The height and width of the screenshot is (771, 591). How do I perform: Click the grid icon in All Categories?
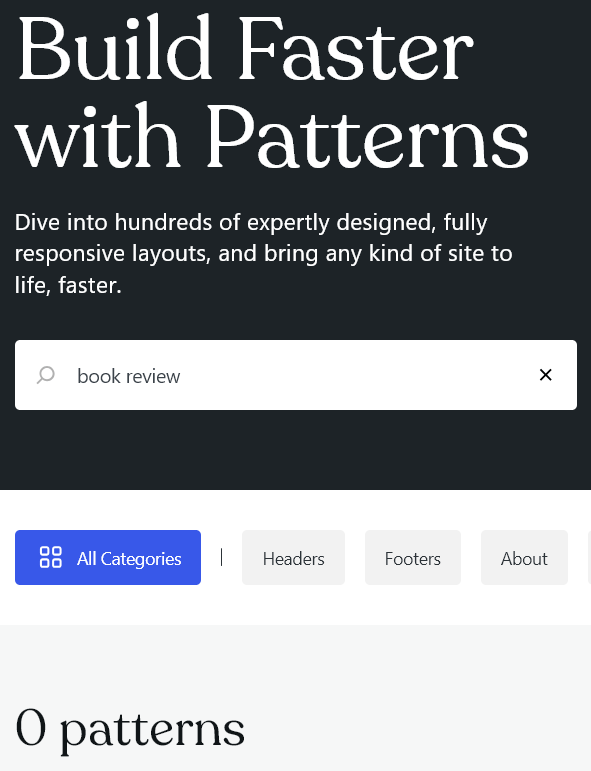coord(51,557)
